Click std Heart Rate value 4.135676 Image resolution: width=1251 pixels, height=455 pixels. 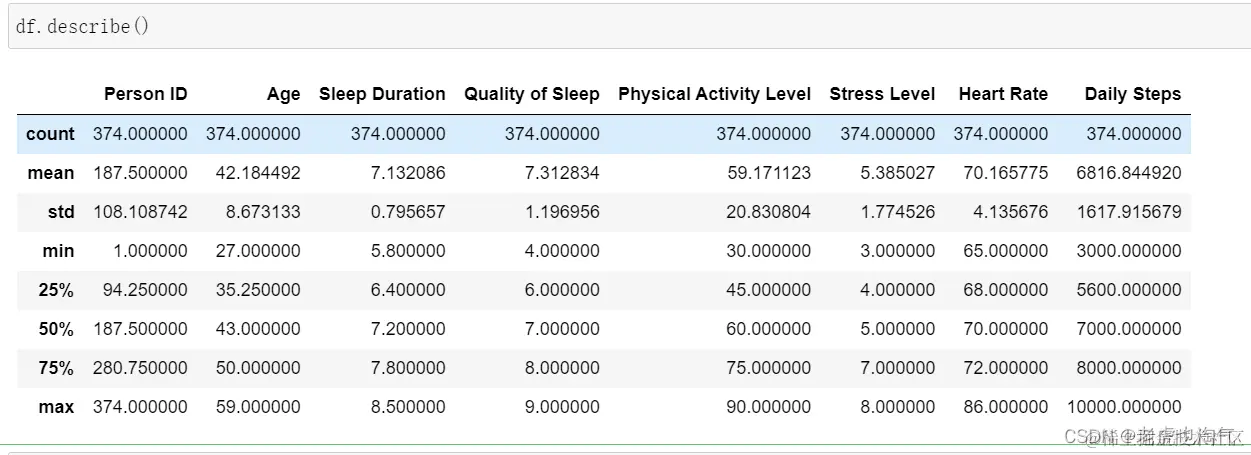1011,212
